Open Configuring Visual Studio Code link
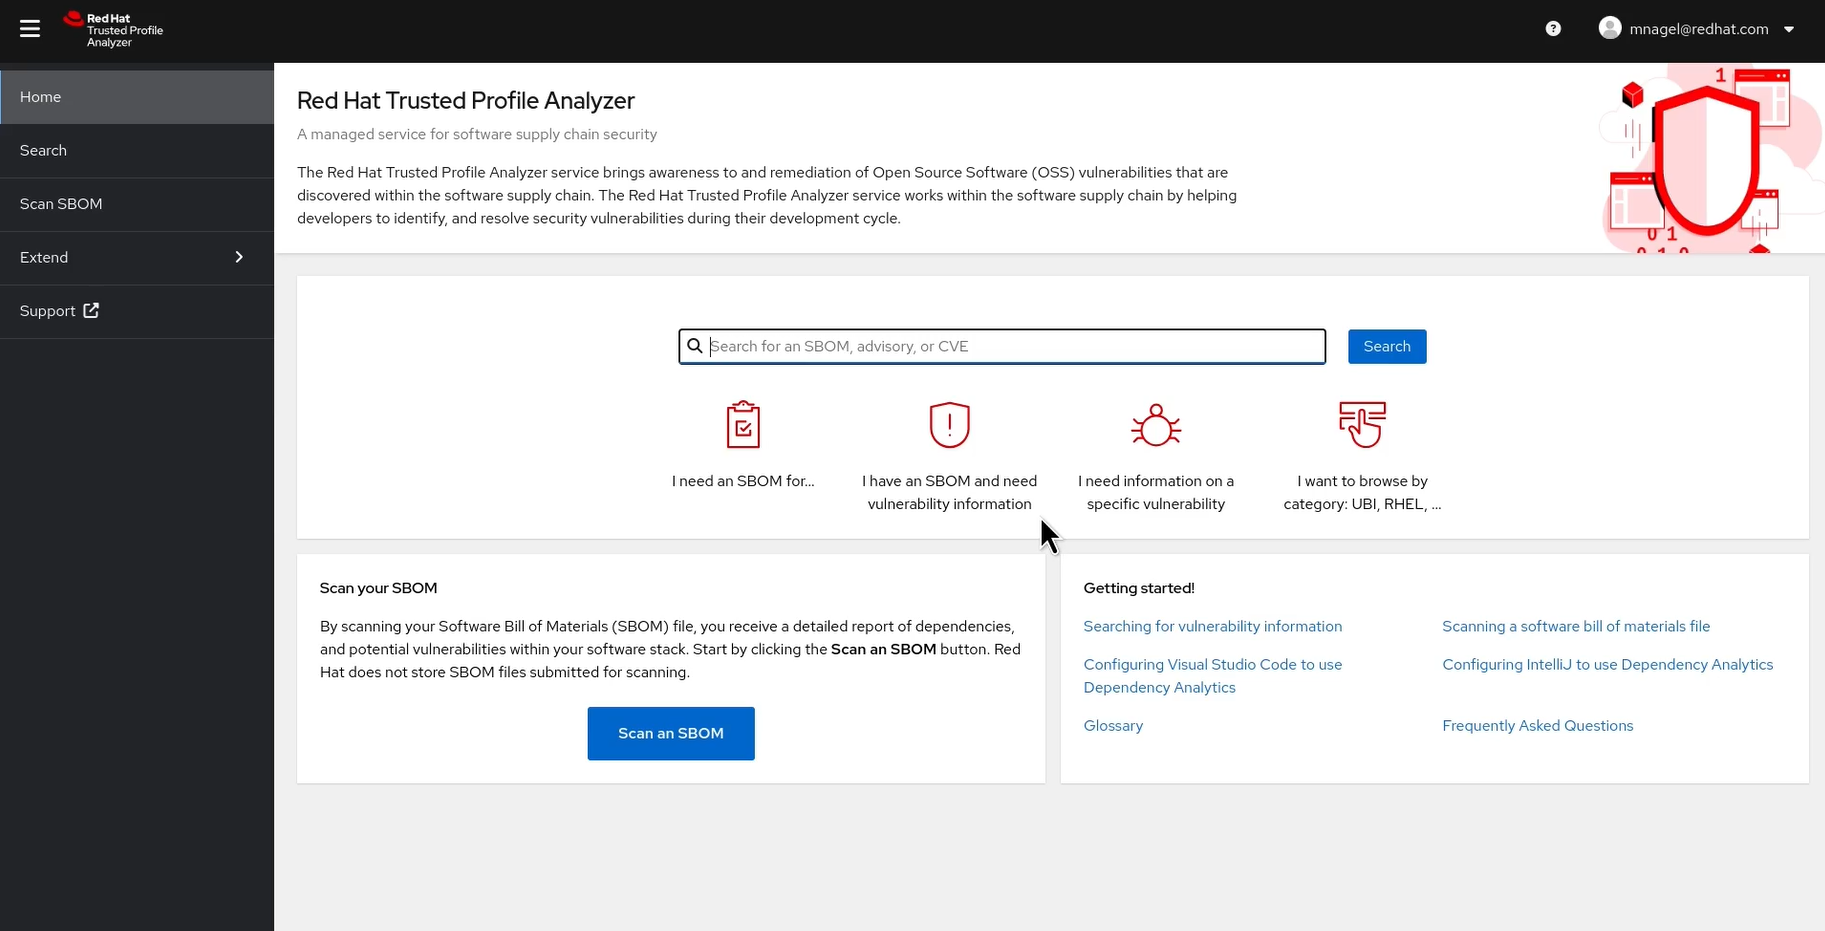 tap(1213, 676)
